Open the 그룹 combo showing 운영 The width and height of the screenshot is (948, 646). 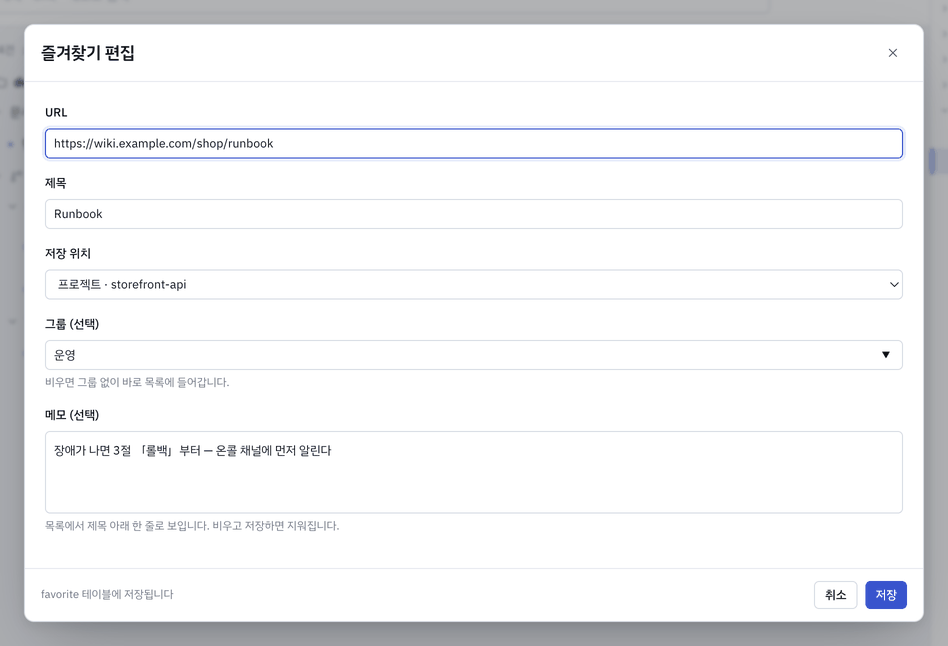pyautogui.click(x=473, y=355)
